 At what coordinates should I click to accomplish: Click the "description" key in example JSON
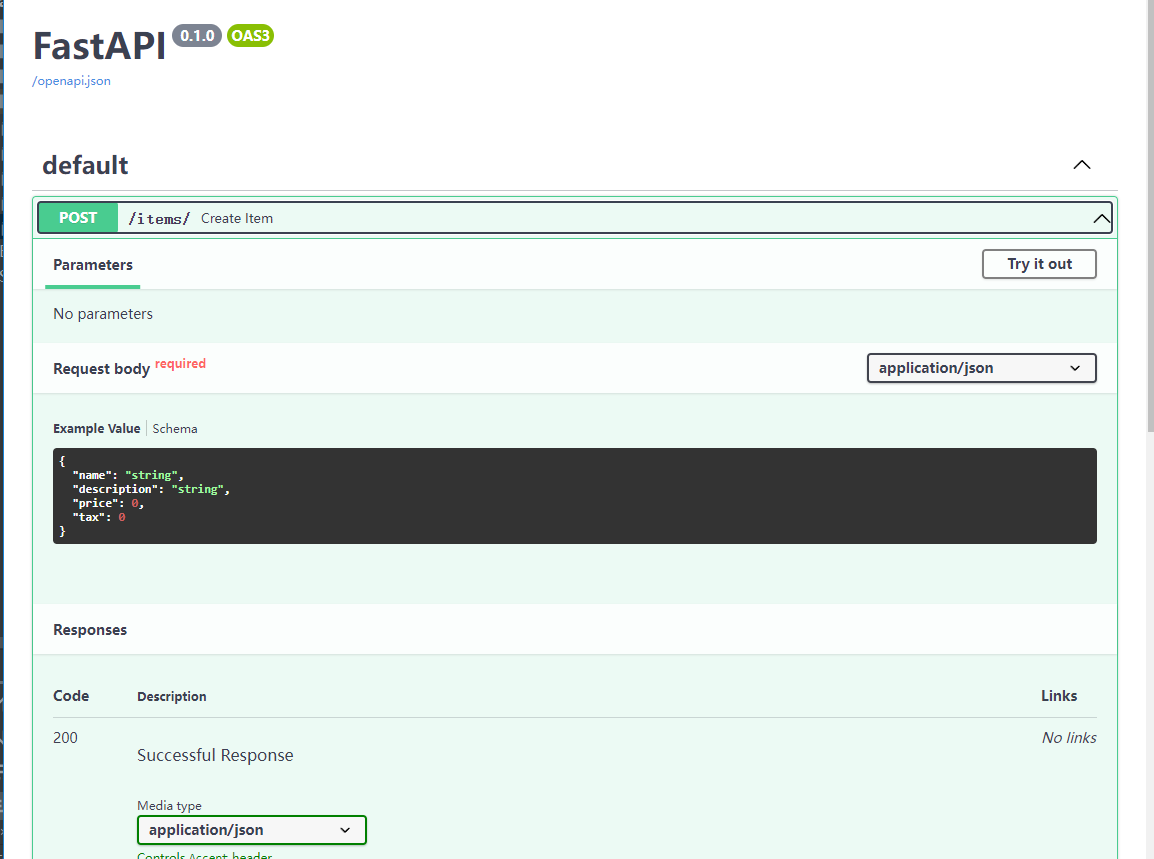pos(115,489)
